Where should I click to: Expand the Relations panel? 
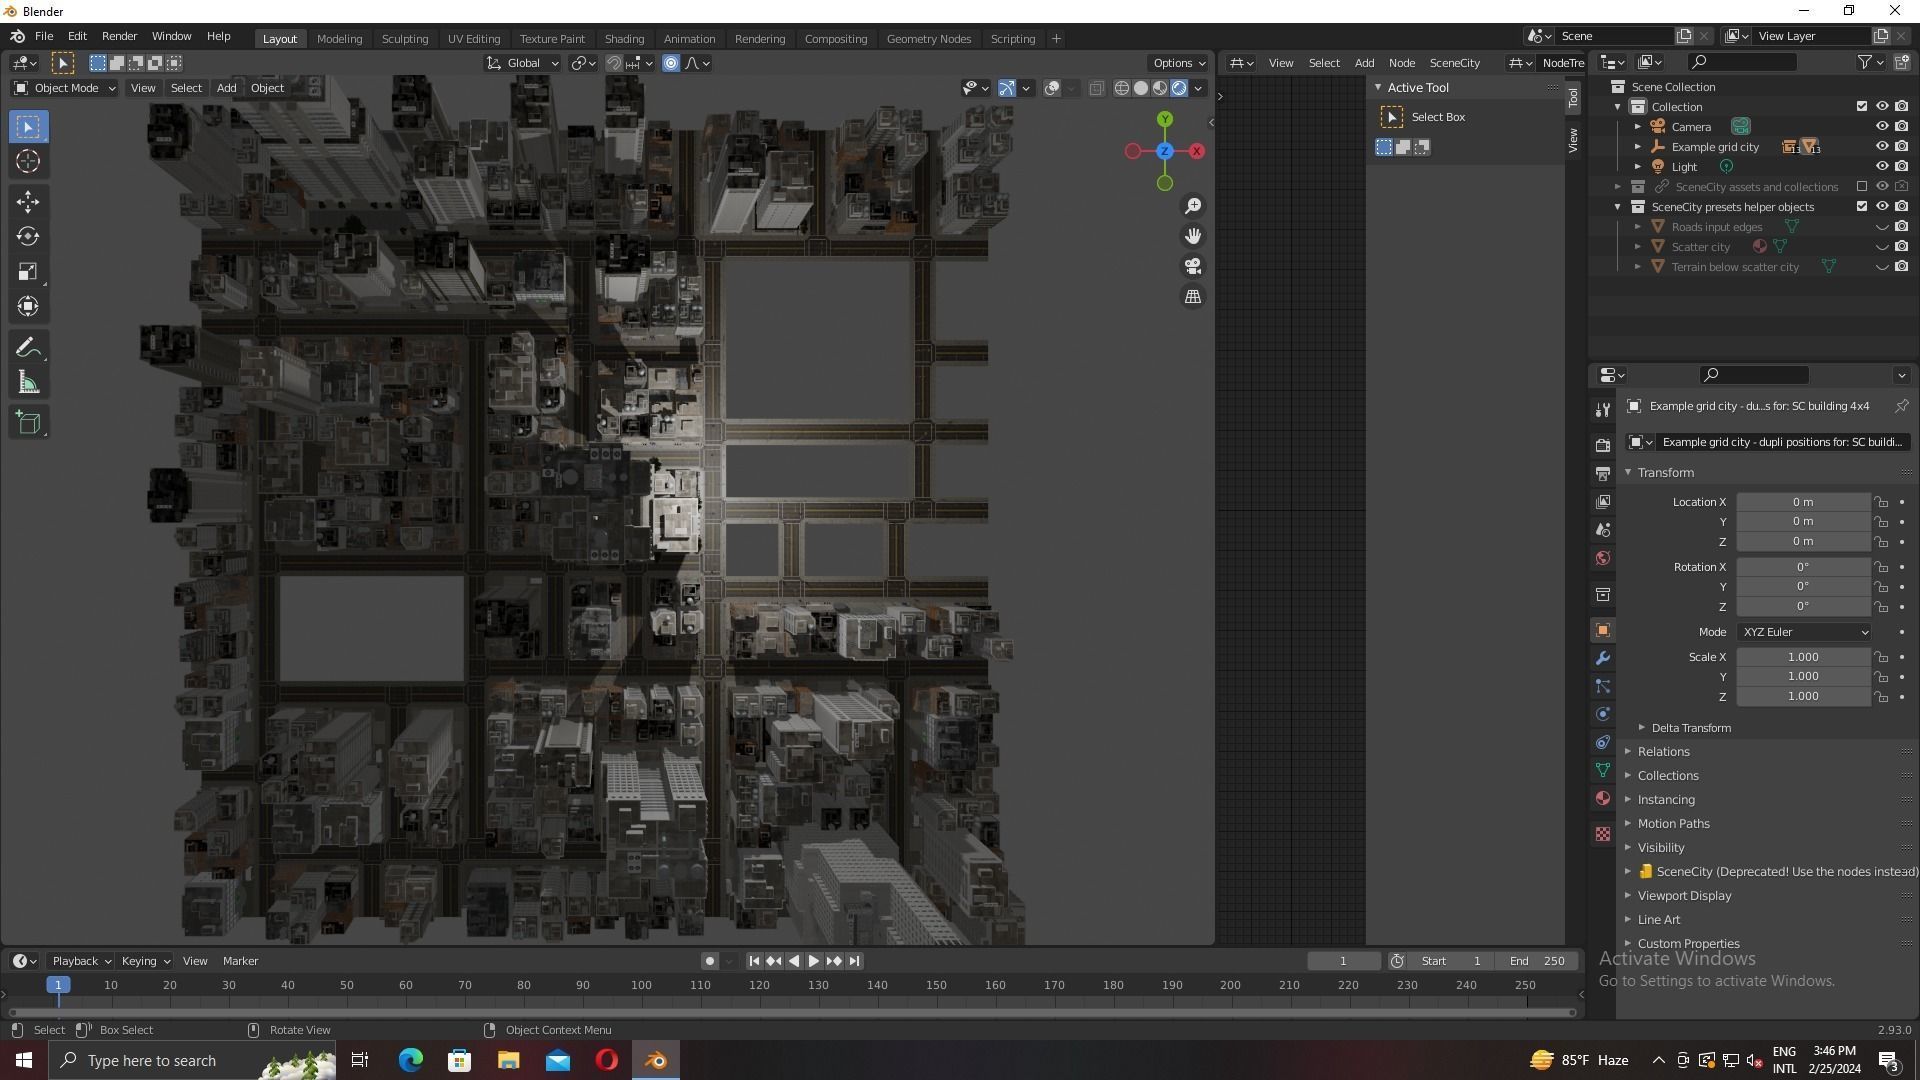click(x=1663, y=752)
